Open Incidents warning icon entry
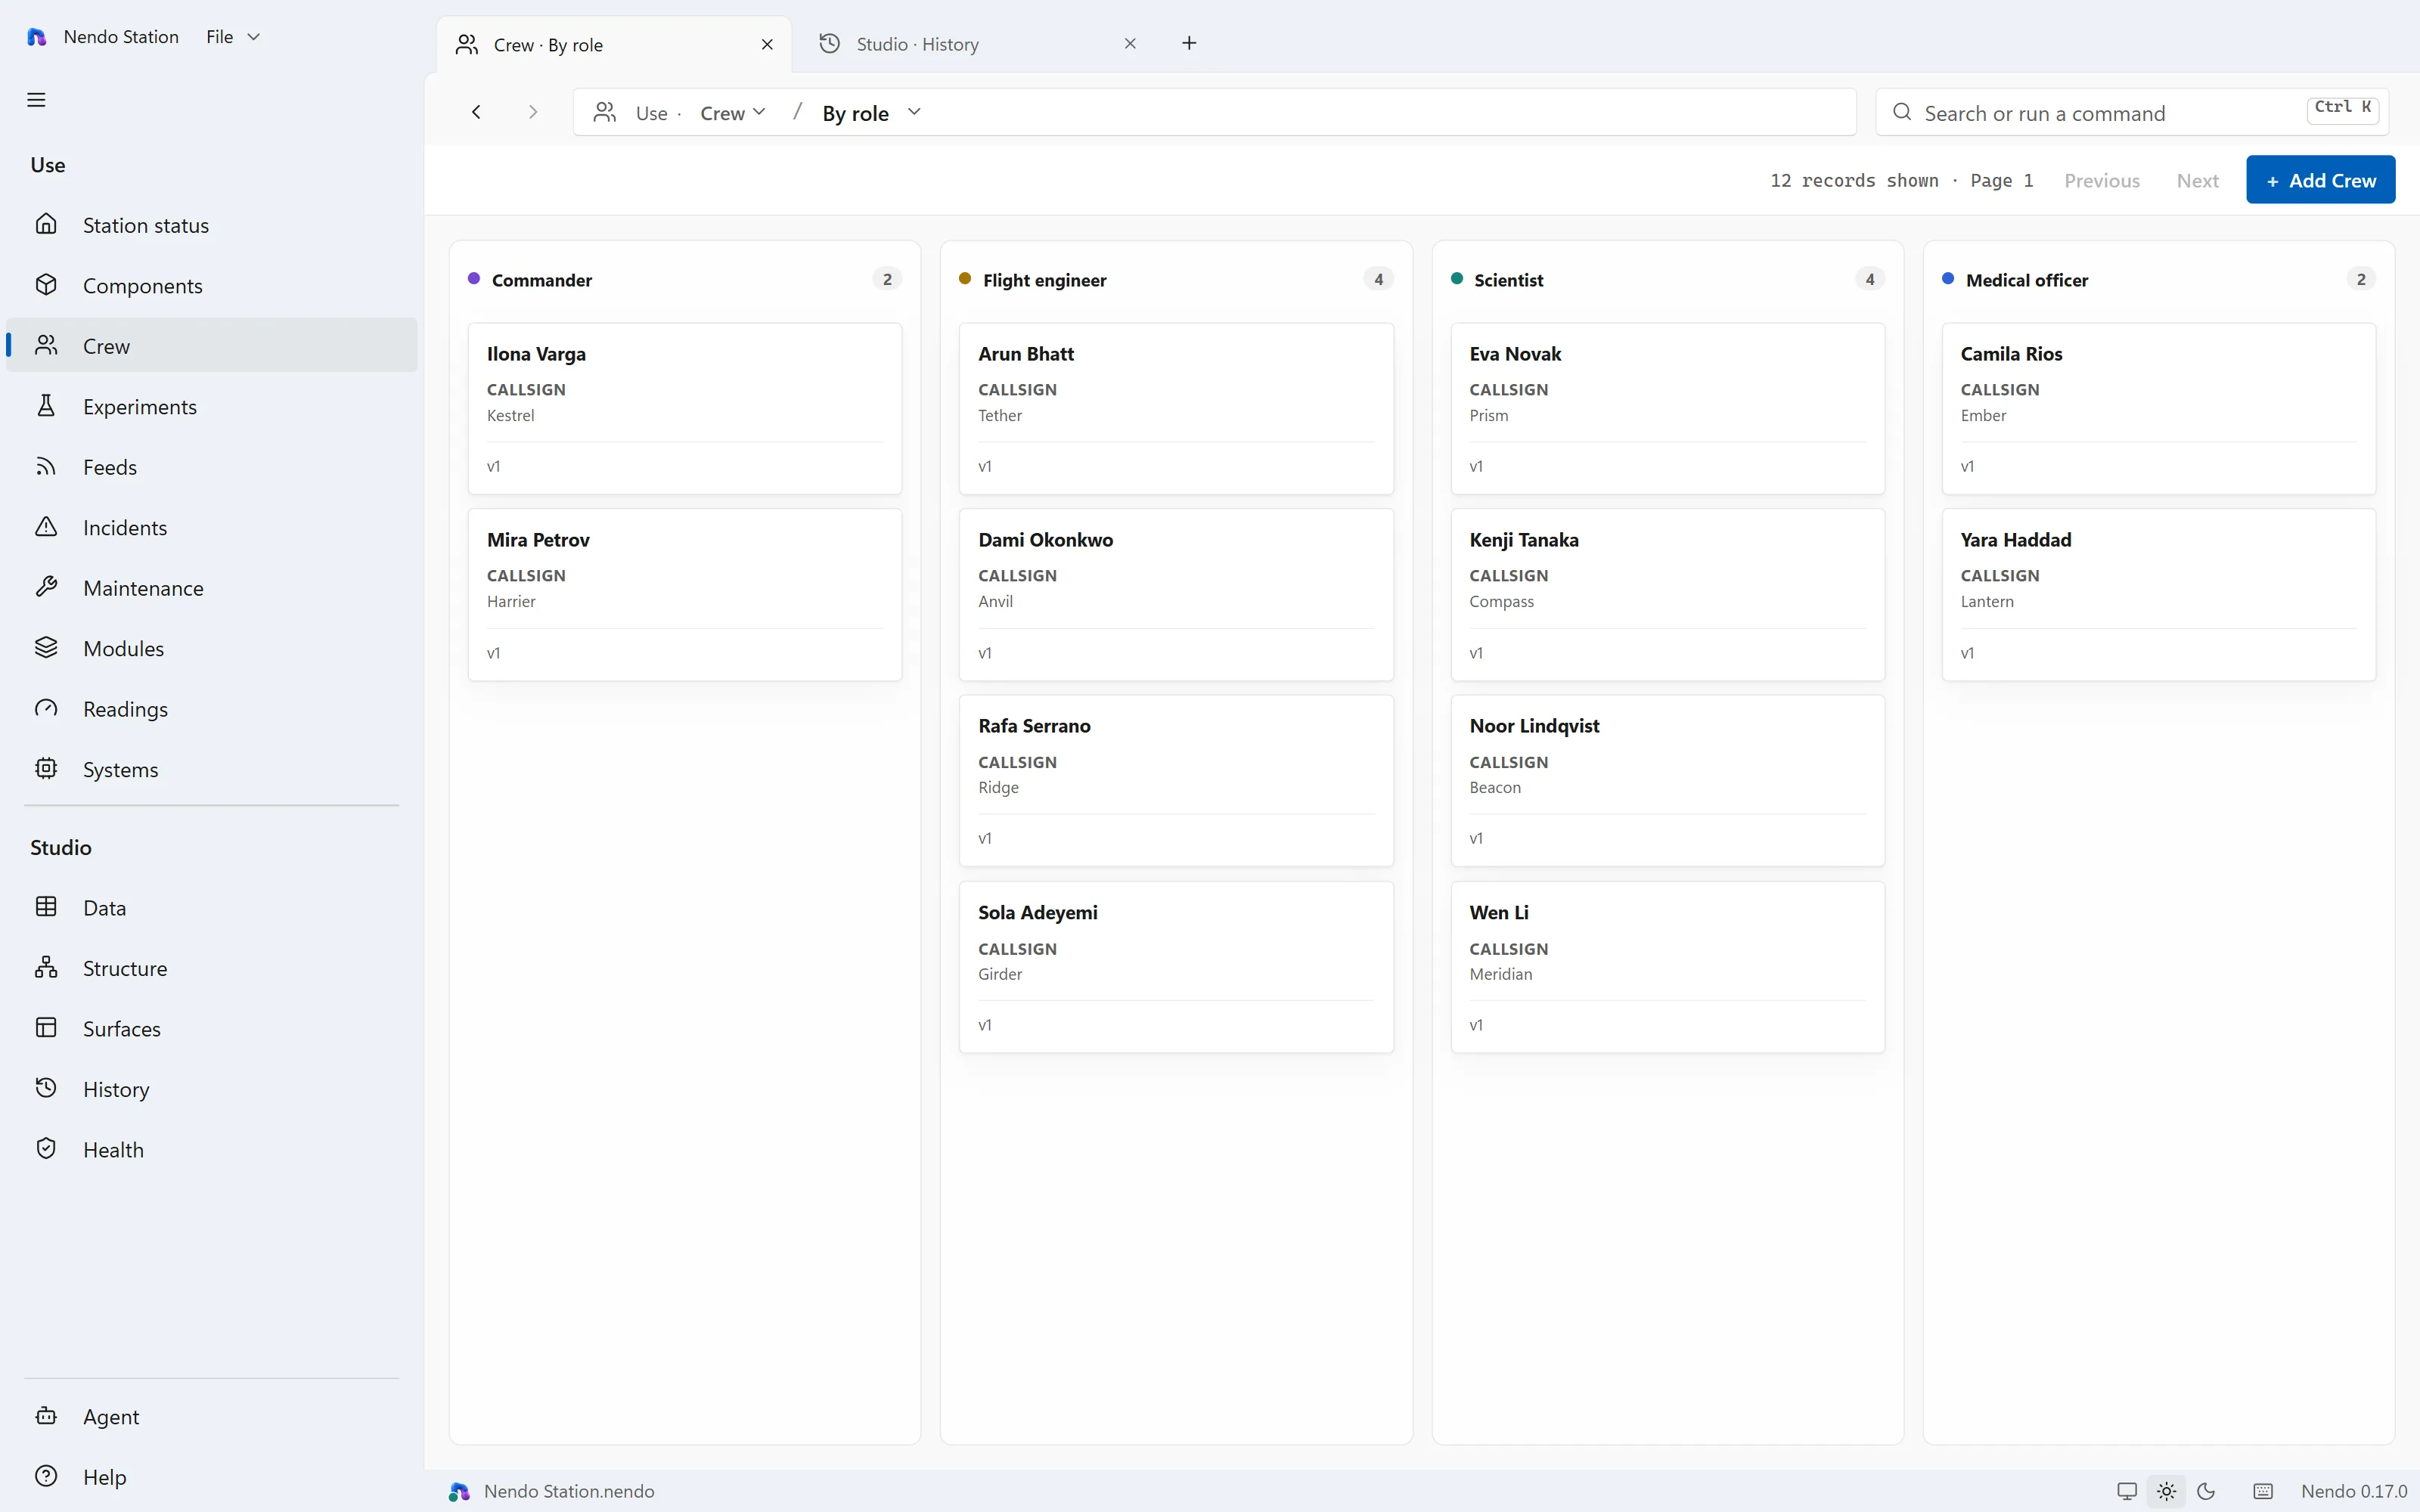Viewport: 2420px width, 1512px height. [x=211, y=527]
